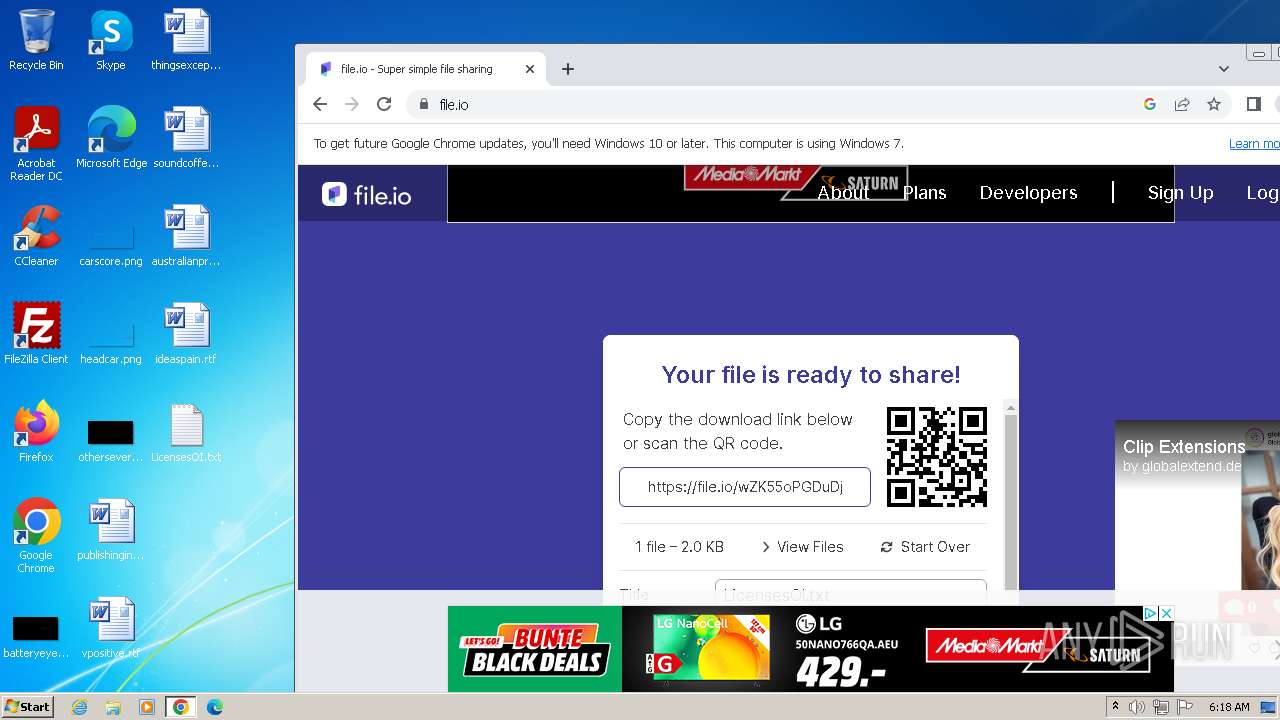Toggle Chrome side panel

tap(1254, 104)
